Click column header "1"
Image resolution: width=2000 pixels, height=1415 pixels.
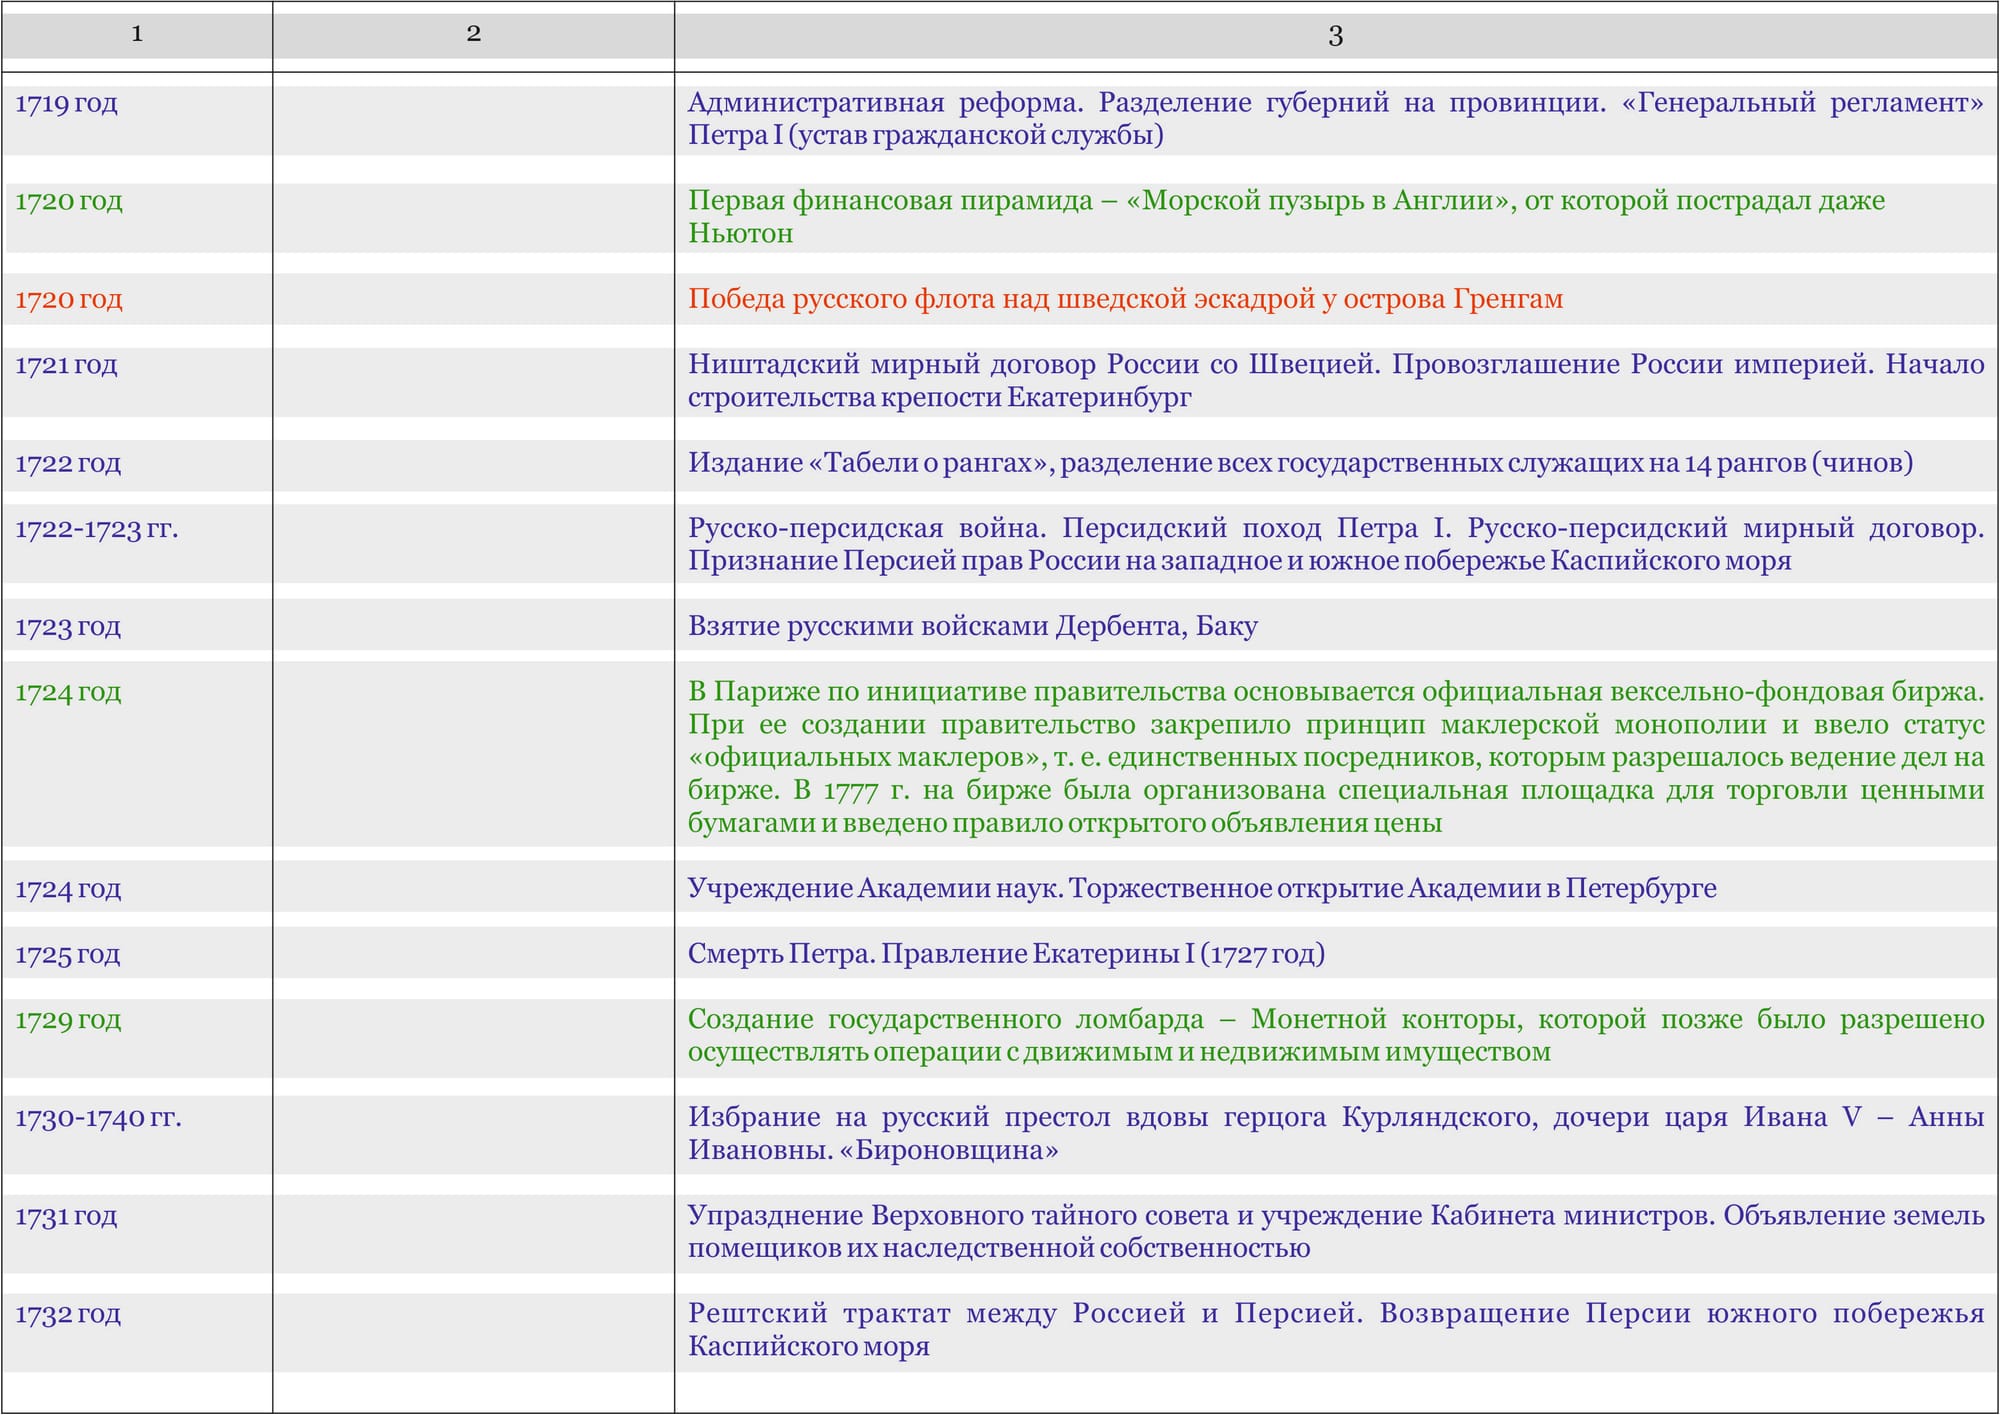pyautogui.click(x=137, y=34)
